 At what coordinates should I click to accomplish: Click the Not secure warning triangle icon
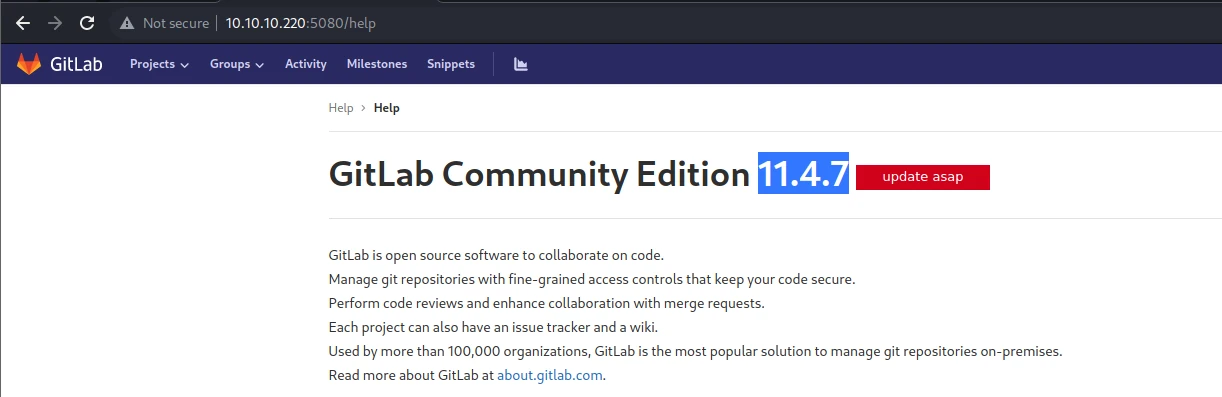[x=126, y=22]
